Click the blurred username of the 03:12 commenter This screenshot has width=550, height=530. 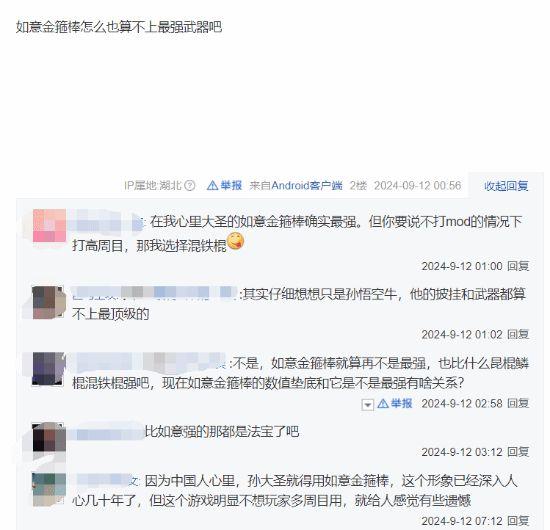coord(107,432)
